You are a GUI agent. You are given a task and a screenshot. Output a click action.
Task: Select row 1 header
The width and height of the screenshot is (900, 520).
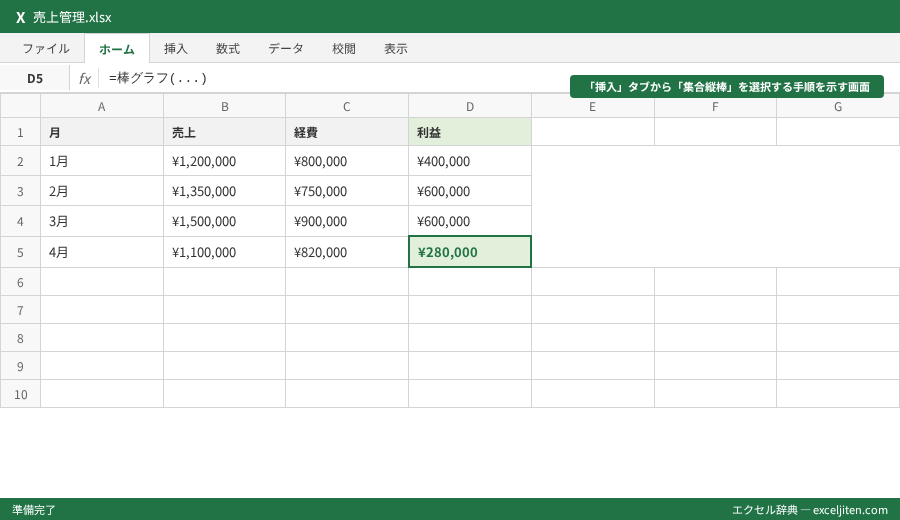(20, 132)
